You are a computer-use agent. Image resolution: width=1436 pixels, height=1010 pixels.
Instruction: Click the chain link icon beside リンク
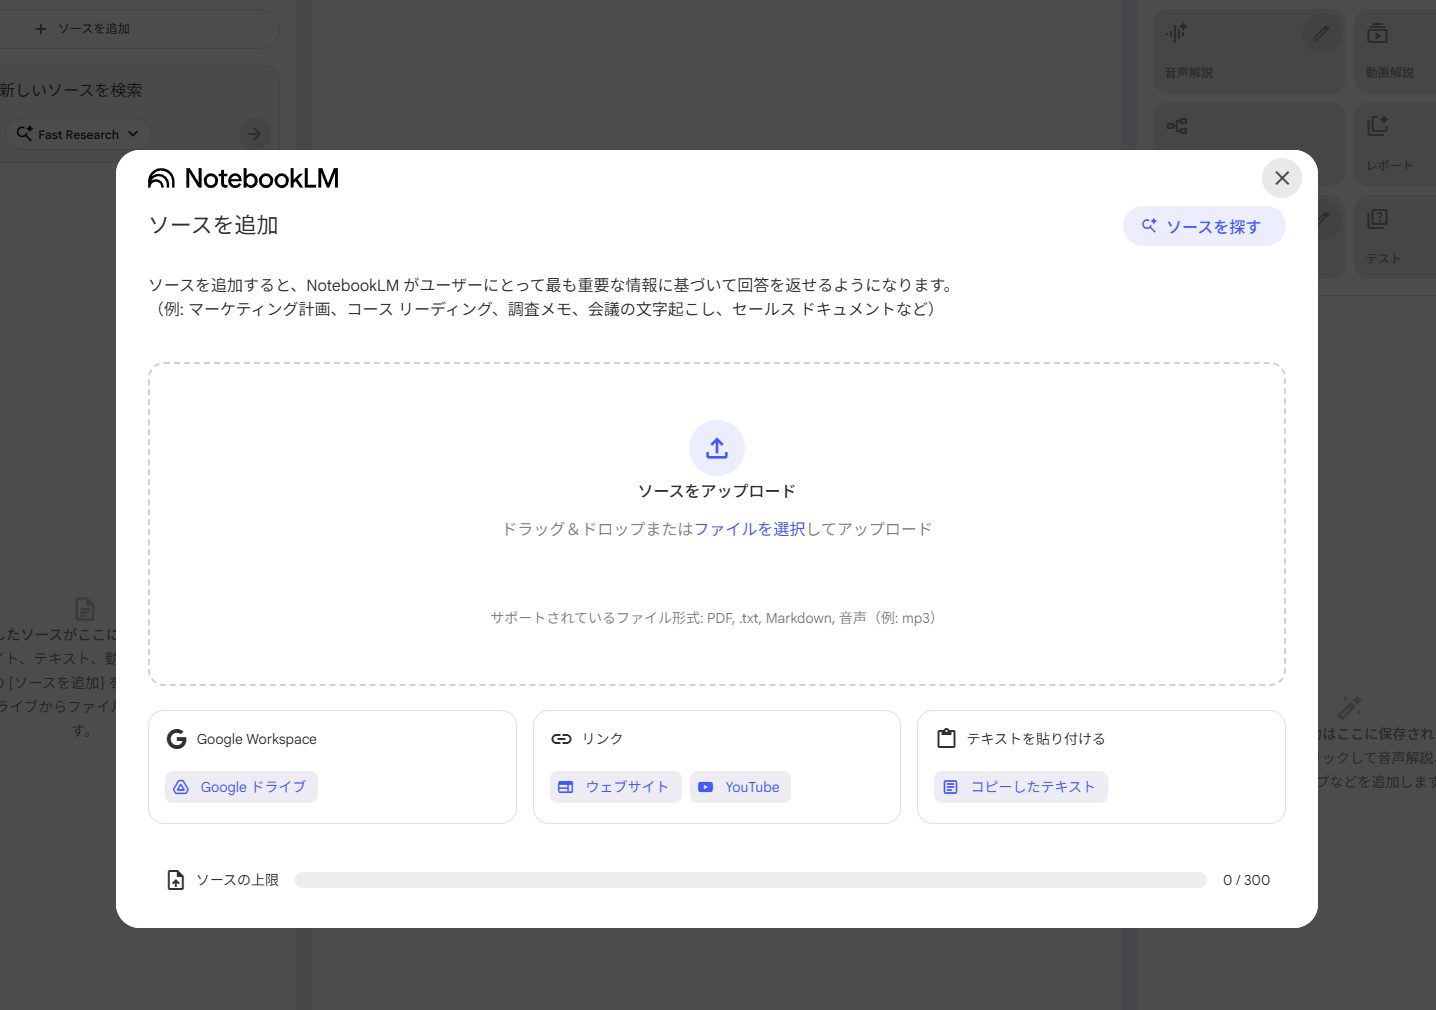(x=561, y=739)
